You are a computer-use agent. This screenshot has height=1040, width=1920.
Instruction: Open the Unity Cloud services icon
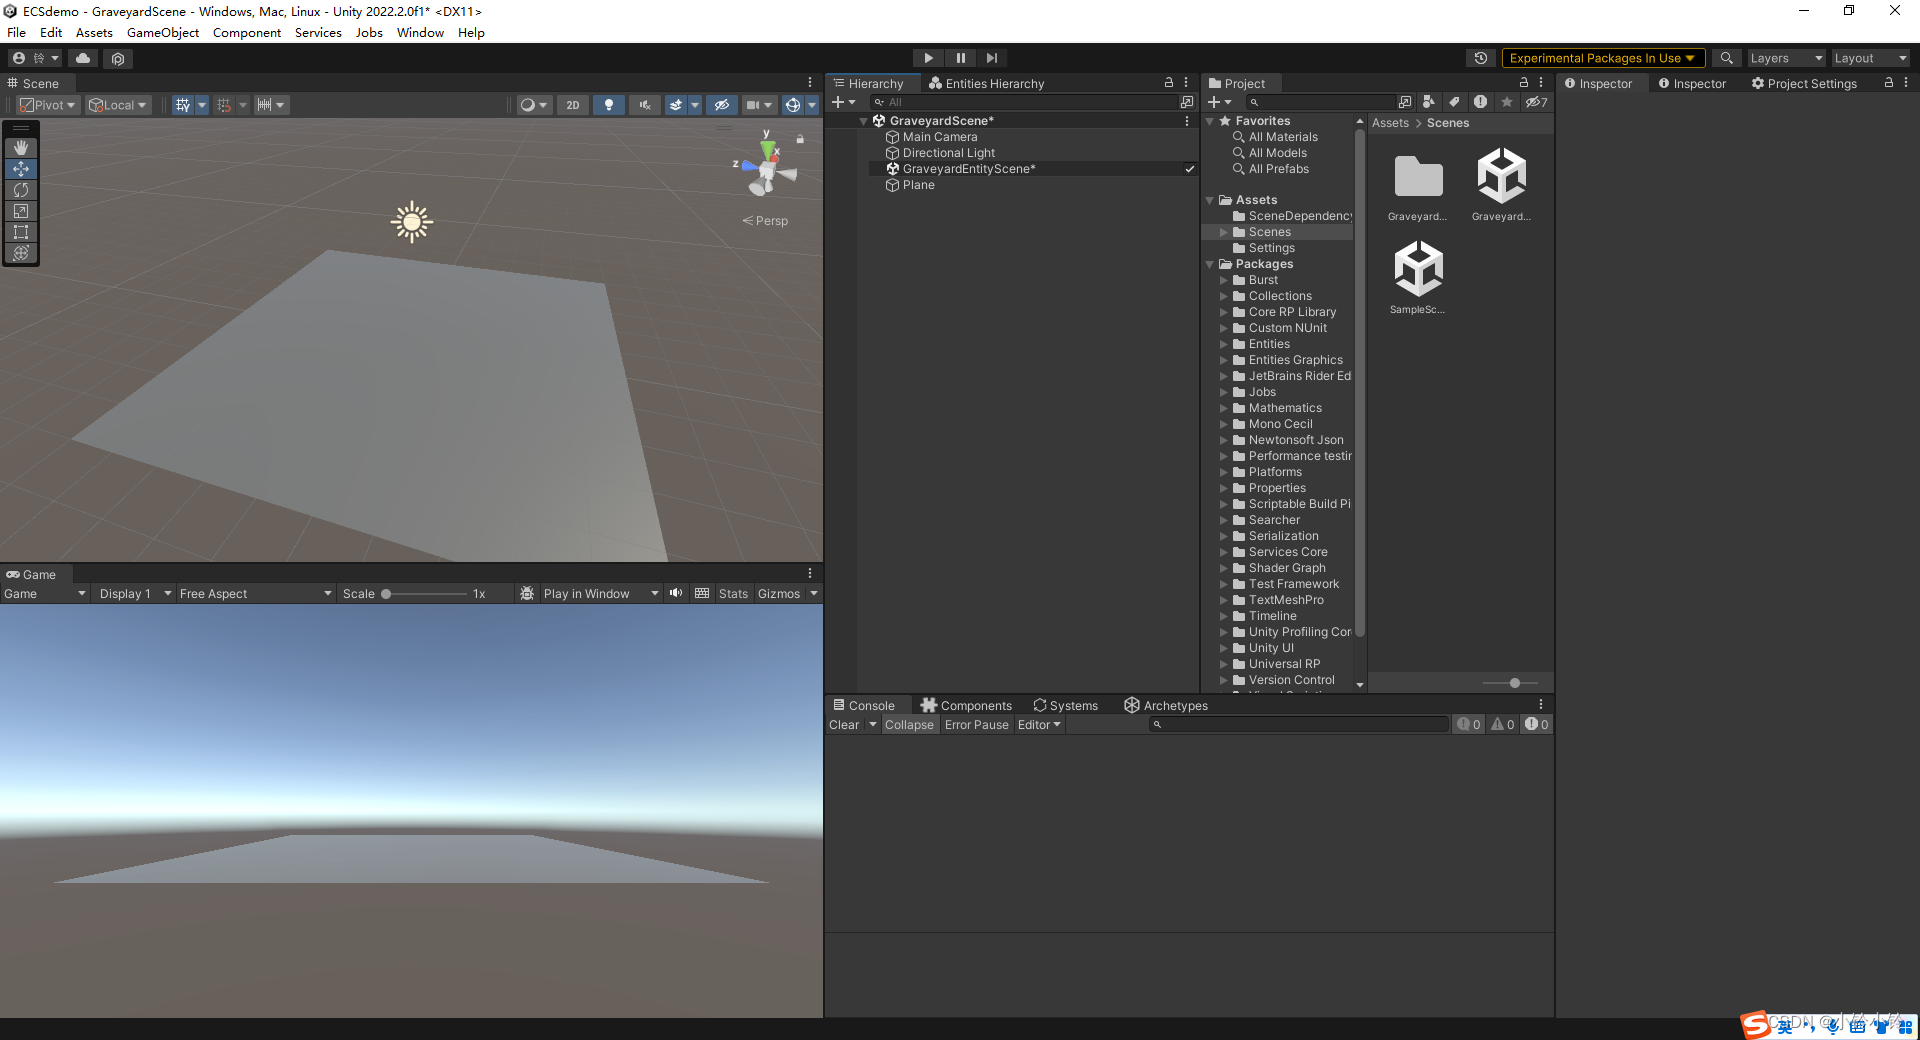click(x=83, y=58)
